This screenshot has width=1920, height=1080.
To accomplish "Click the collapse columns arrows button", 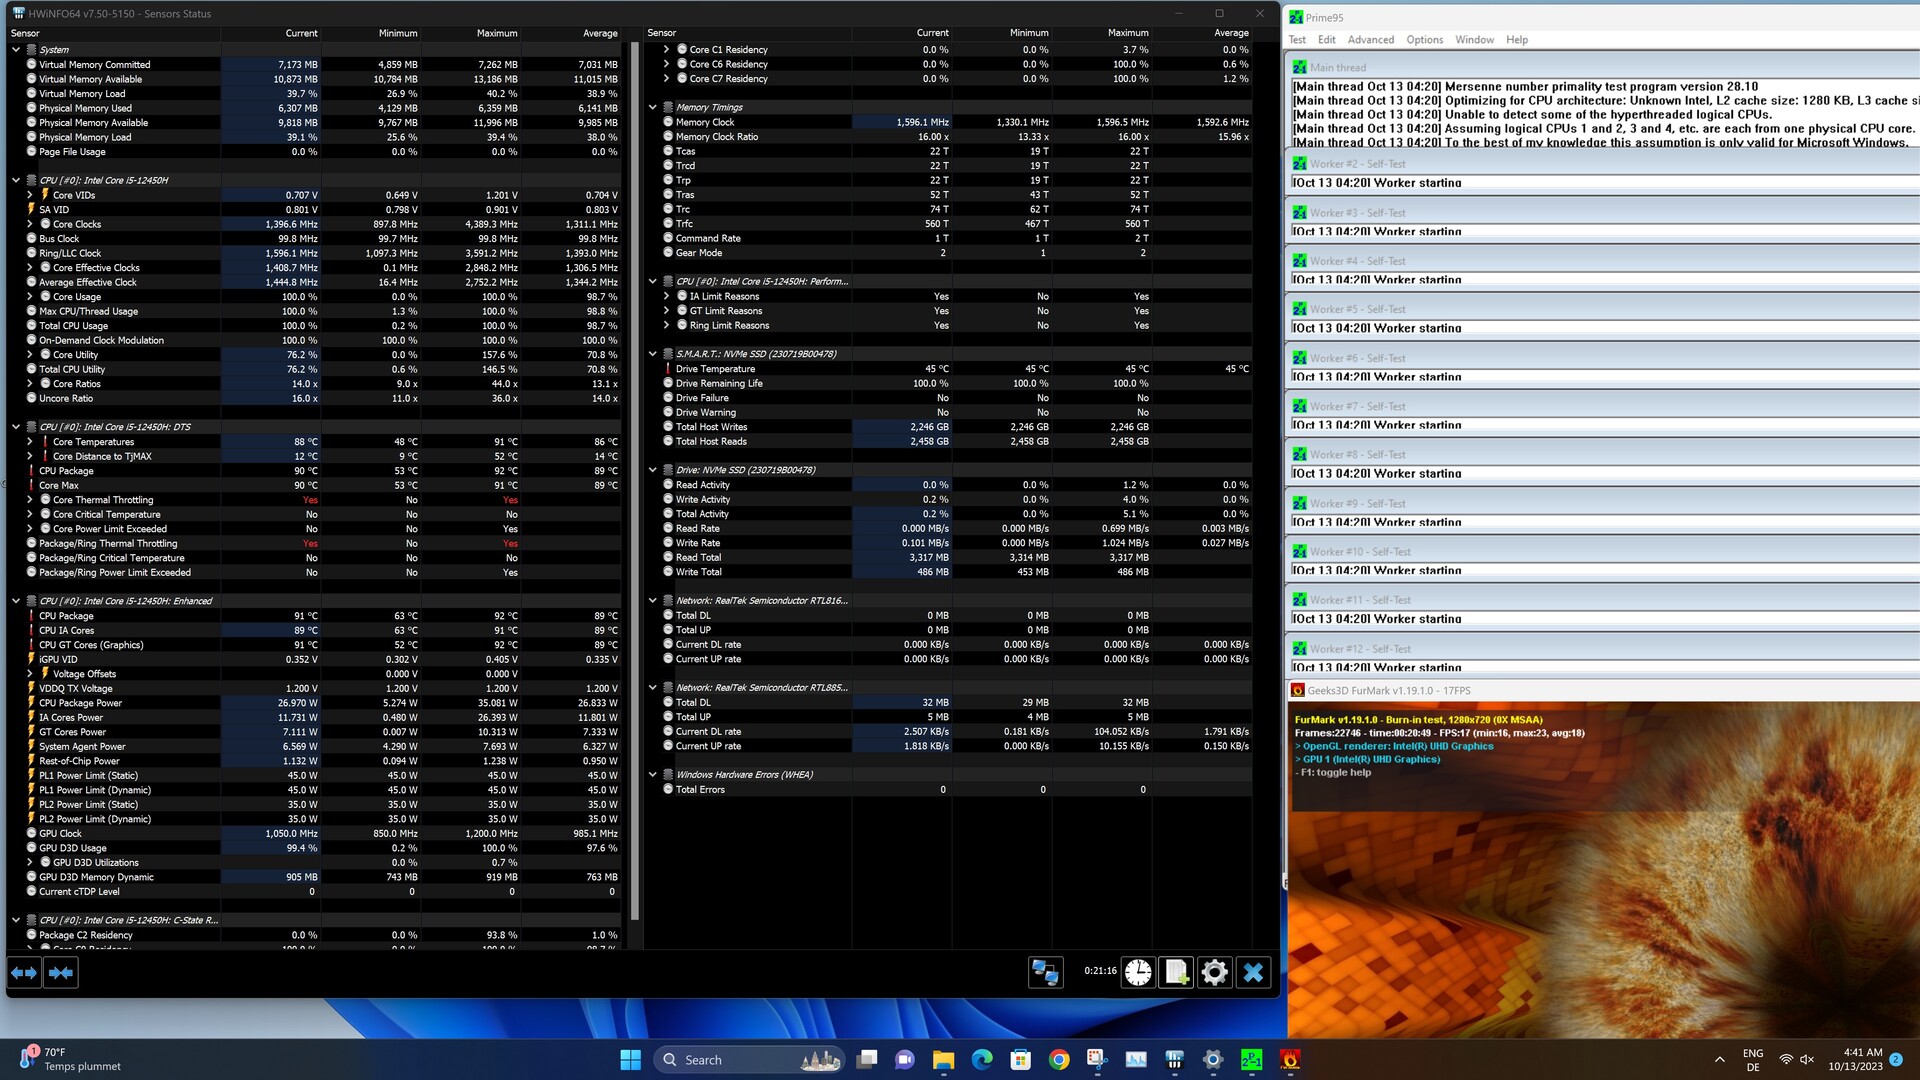I will pyautogui.click(x=61, y=972).
